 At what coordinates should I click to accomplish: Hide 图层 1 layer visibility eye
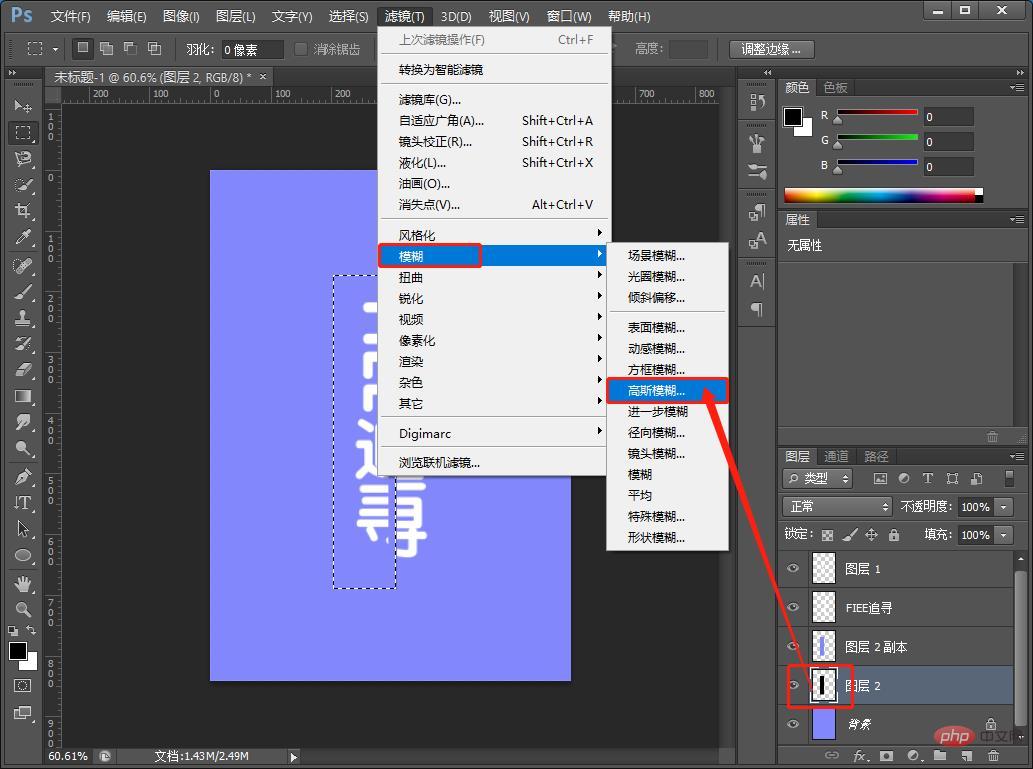(793, 568)
